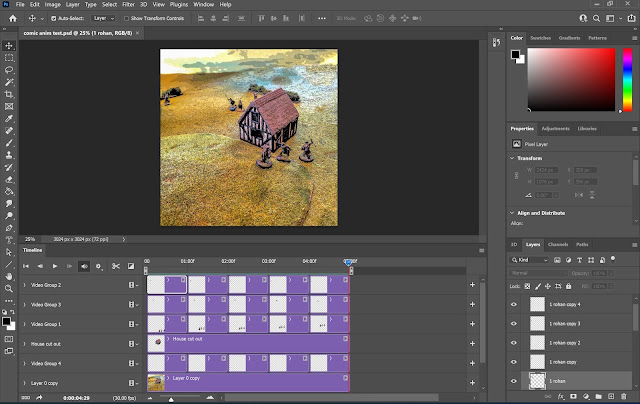Viewport: 640px width, 404px height.
Task: Expand Video Group 2 track
Action: click(x=25, y=285)
